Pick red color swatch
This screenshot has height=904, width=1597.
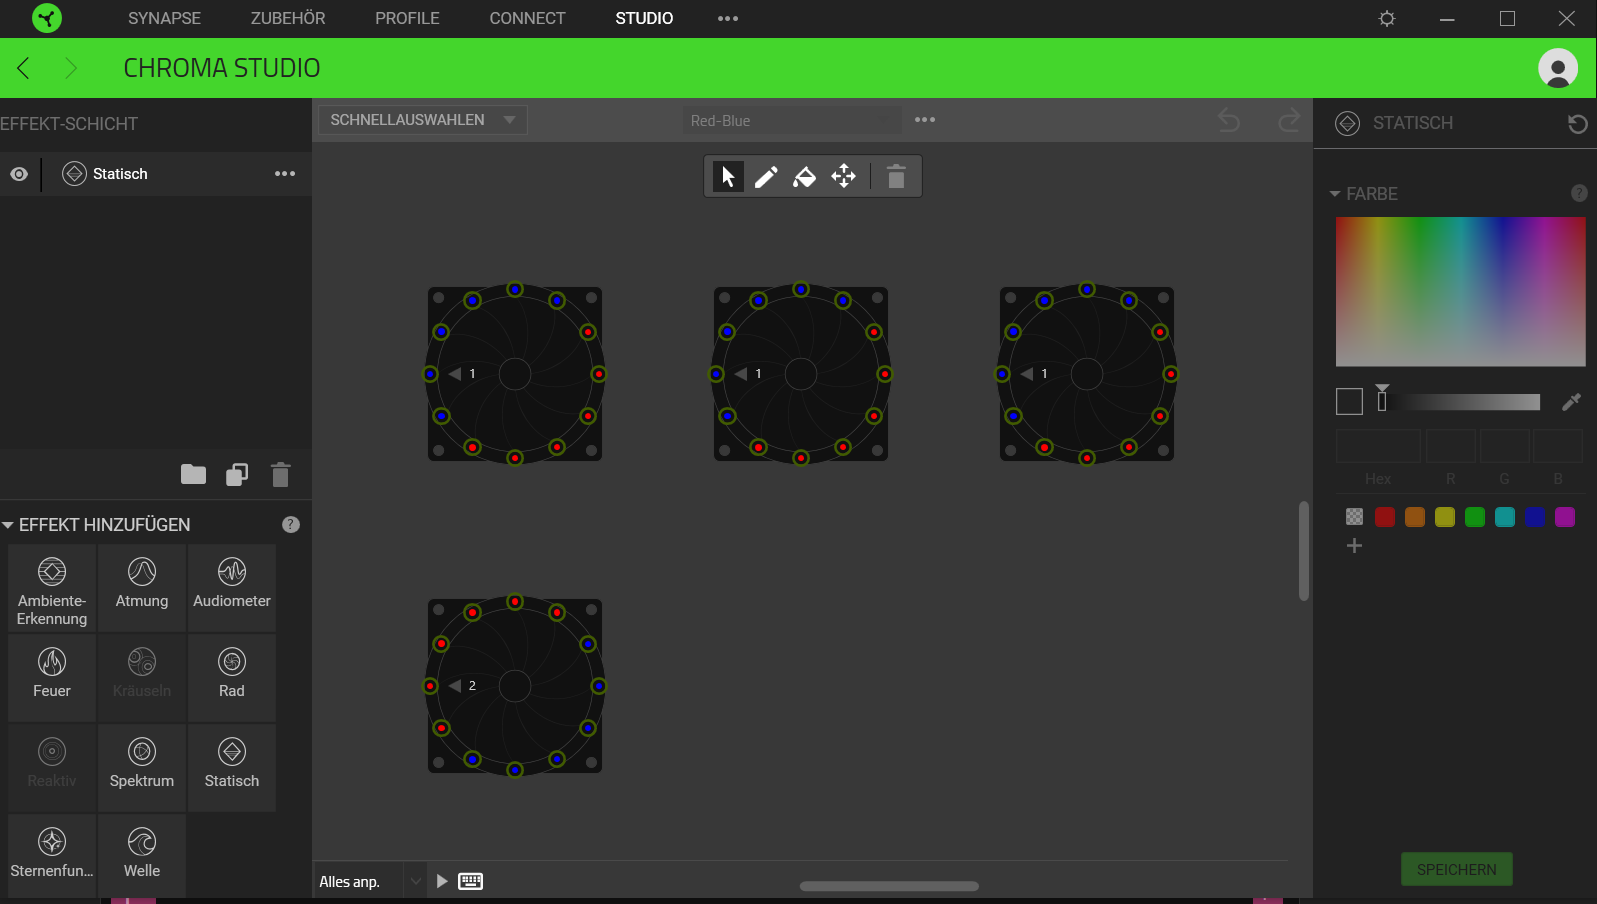(x=1385, y=517)
